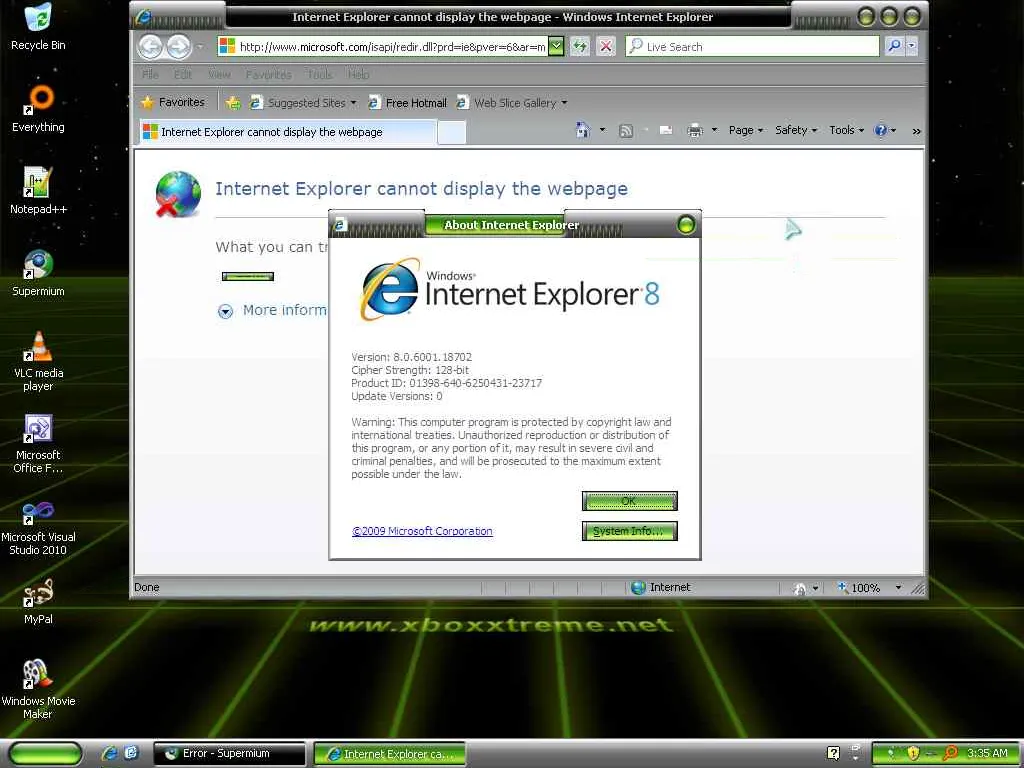Click inside the Live Search box
Image resolution: width=1024 pixels, height=768 pixels.
click(752, 46)
